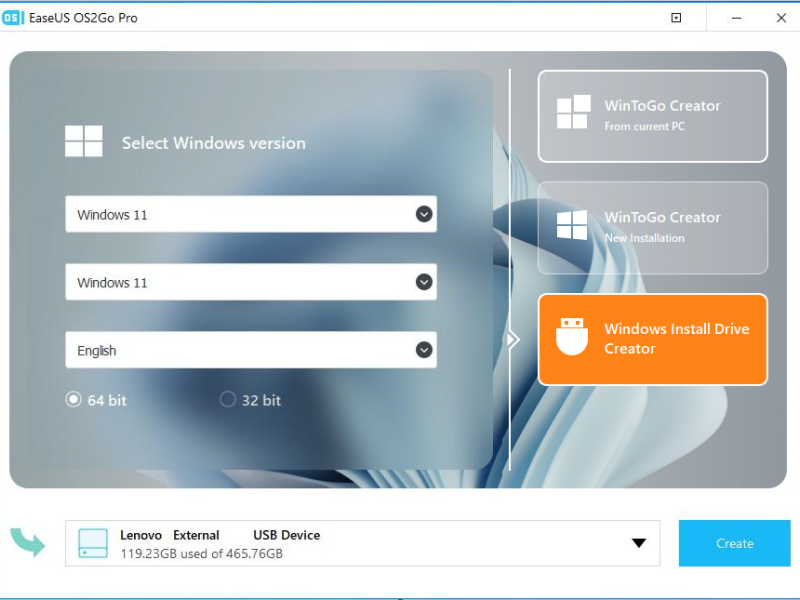Click the Create button
Image resolution: width=800 pixels, height=600 pixels.
735,543
